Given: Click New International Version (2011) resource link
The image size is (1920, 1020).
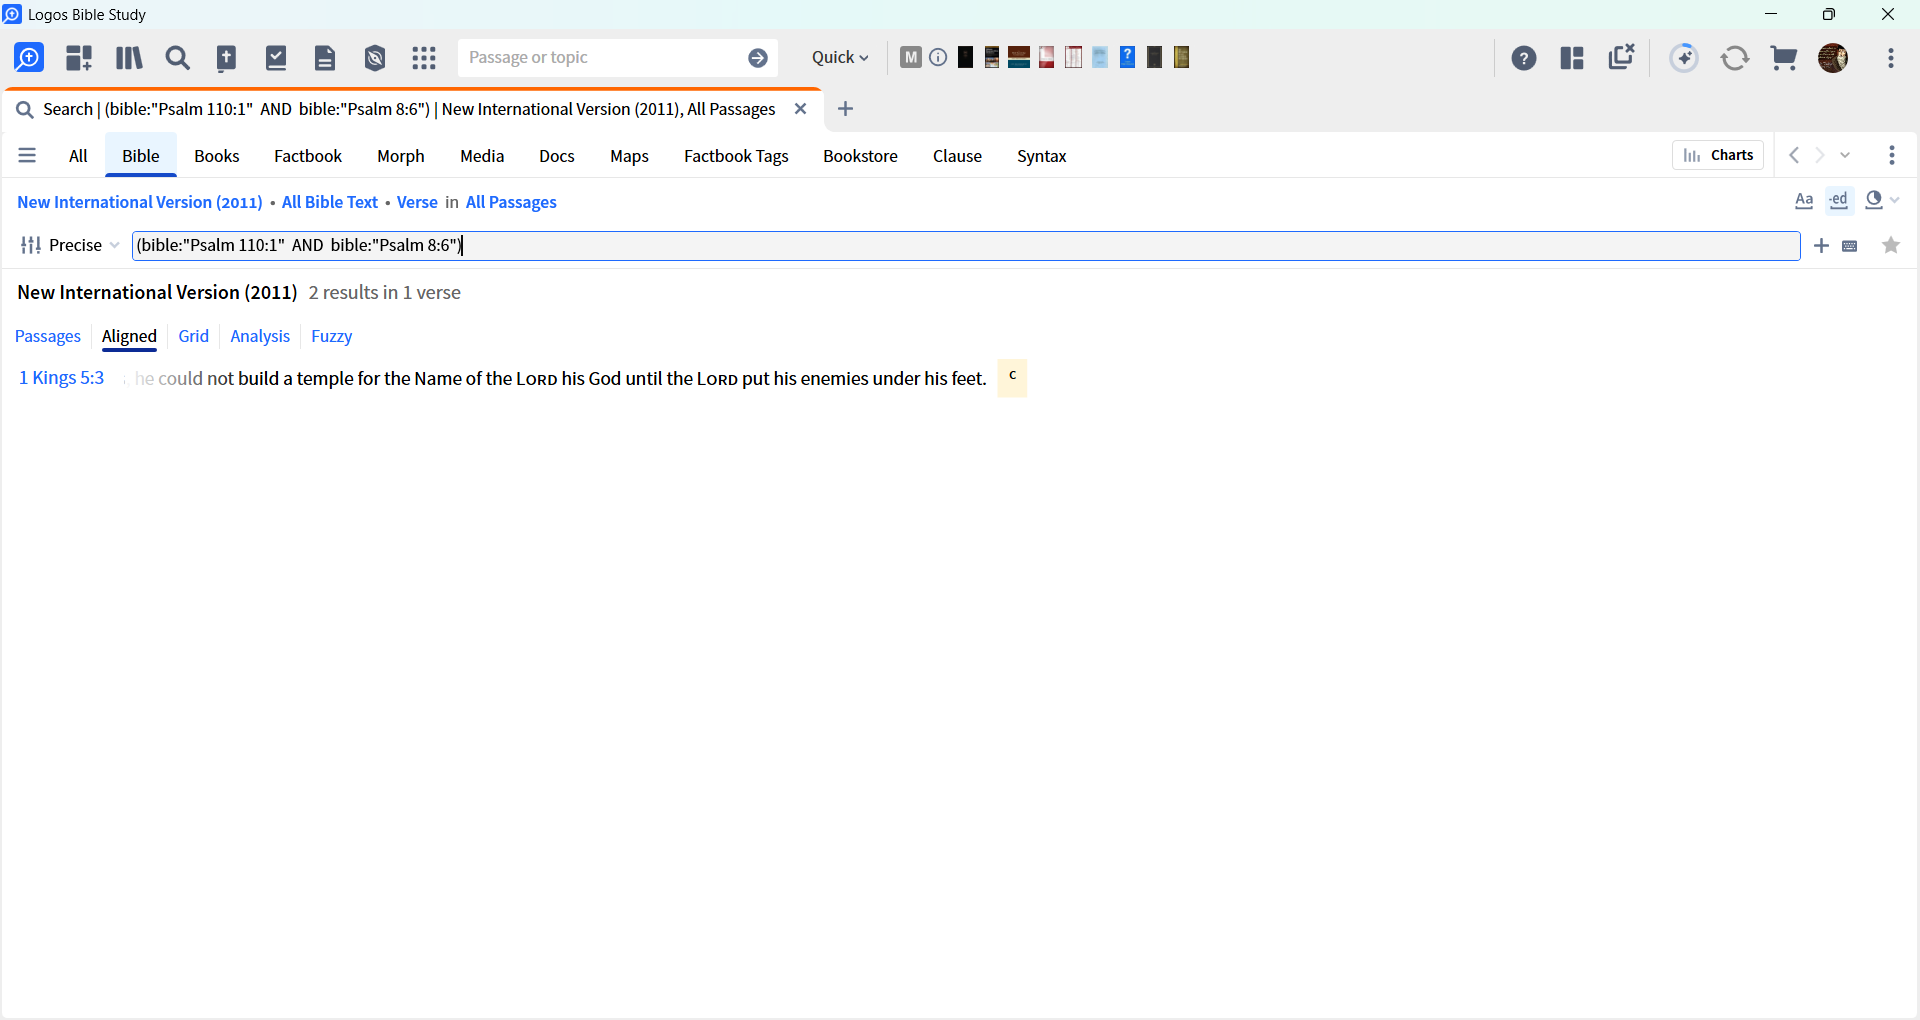Looking at the screenshot, I should coord(140,202).
